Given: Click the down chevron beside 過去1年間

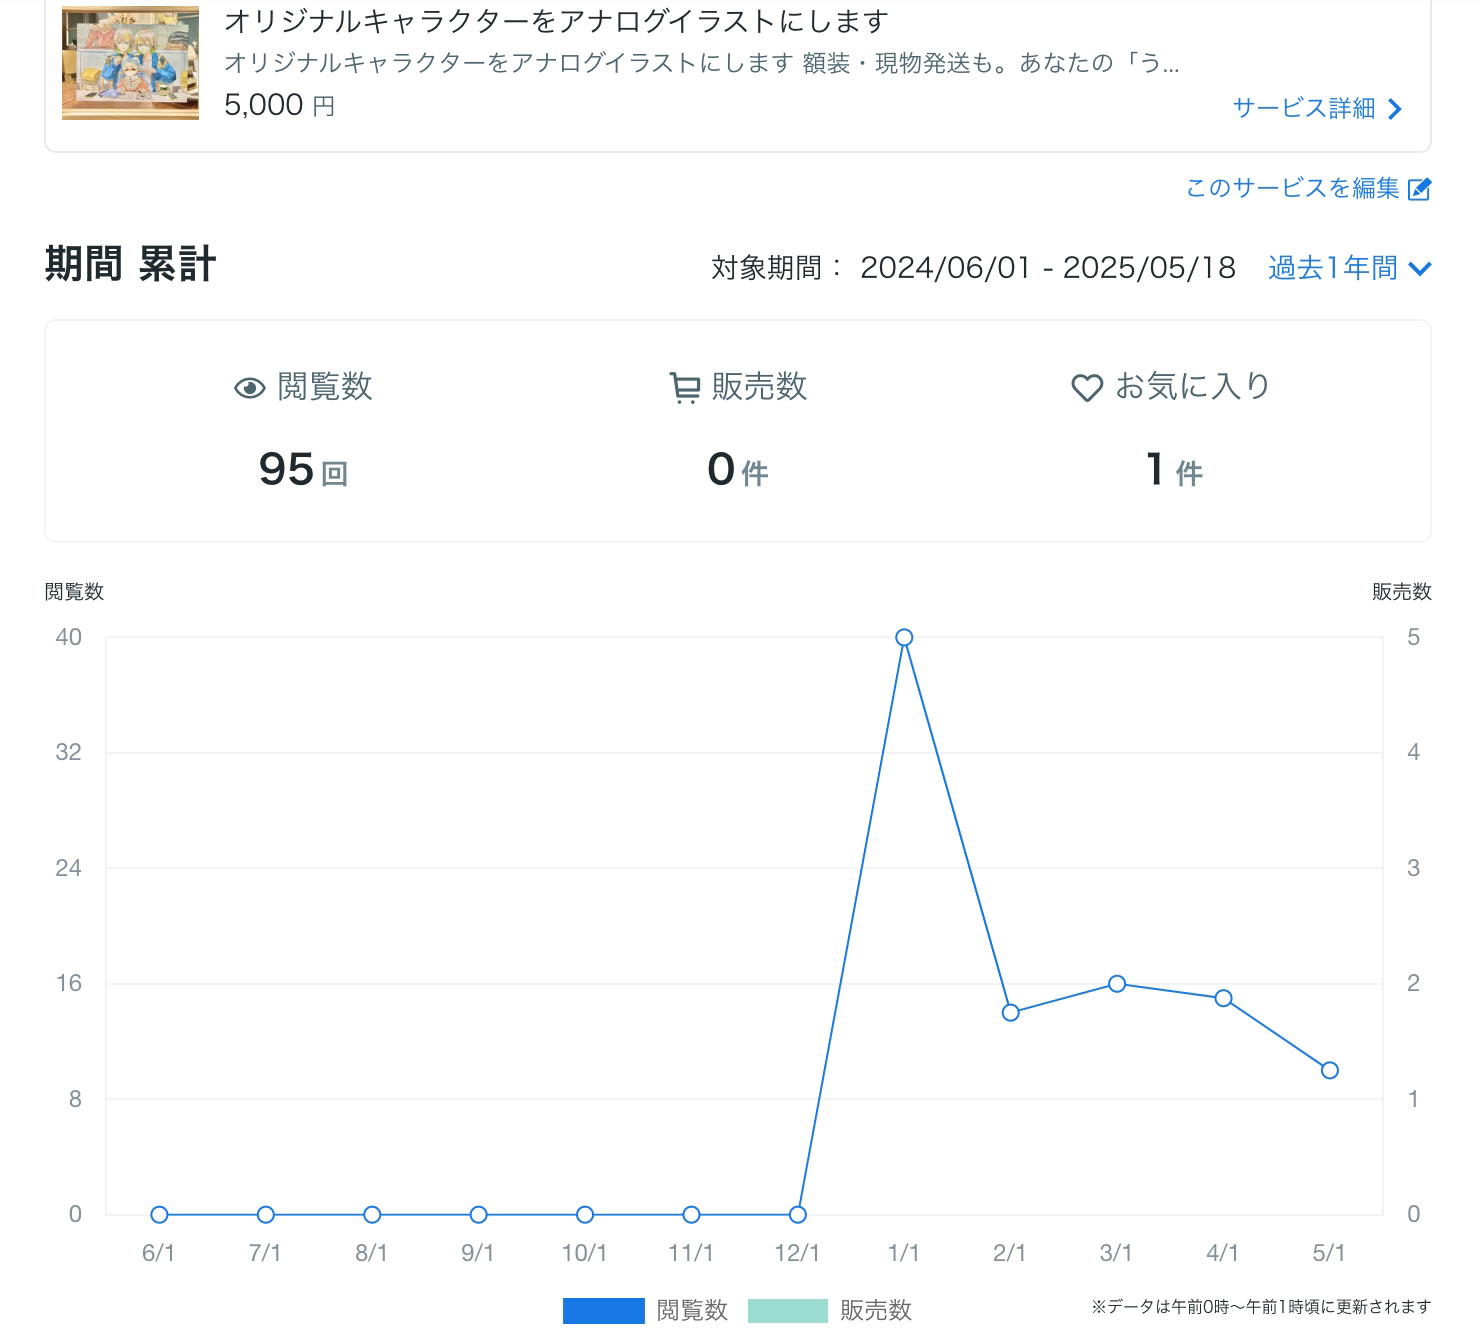Looking at the screenshot, I should click(1419, 268).
